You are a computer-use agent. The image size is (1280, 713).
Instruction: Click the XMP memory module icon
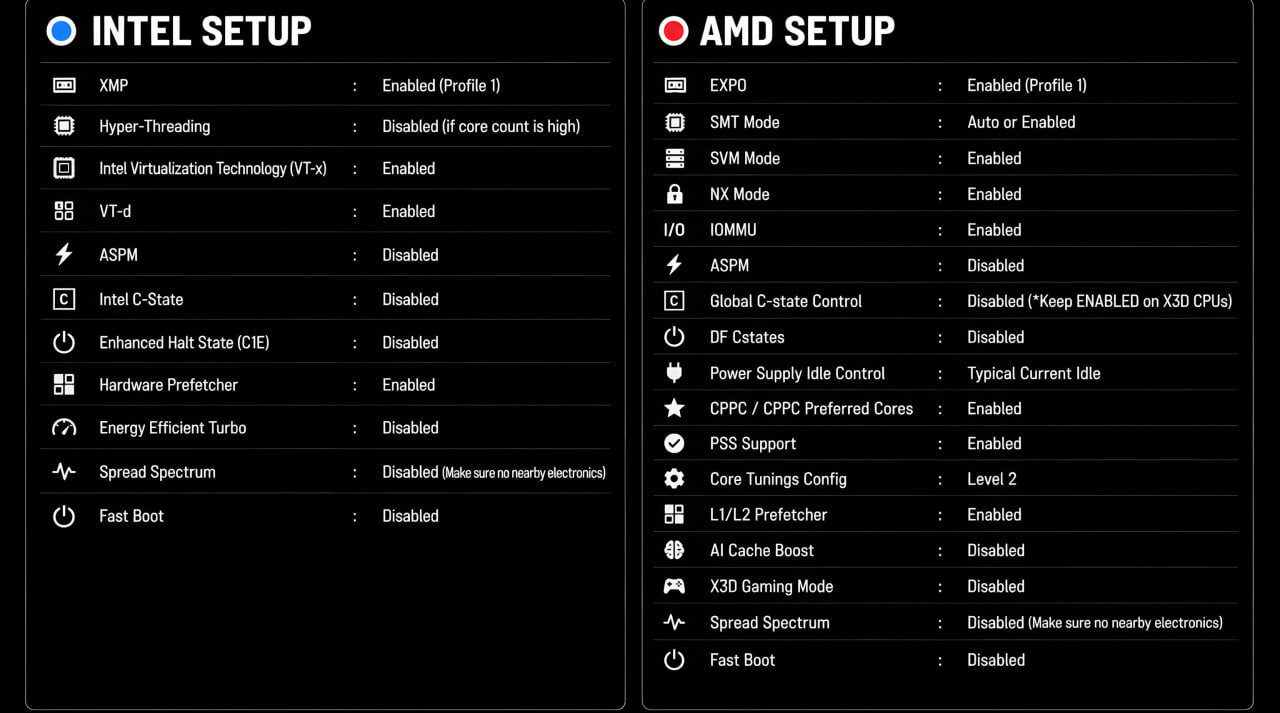64,86
